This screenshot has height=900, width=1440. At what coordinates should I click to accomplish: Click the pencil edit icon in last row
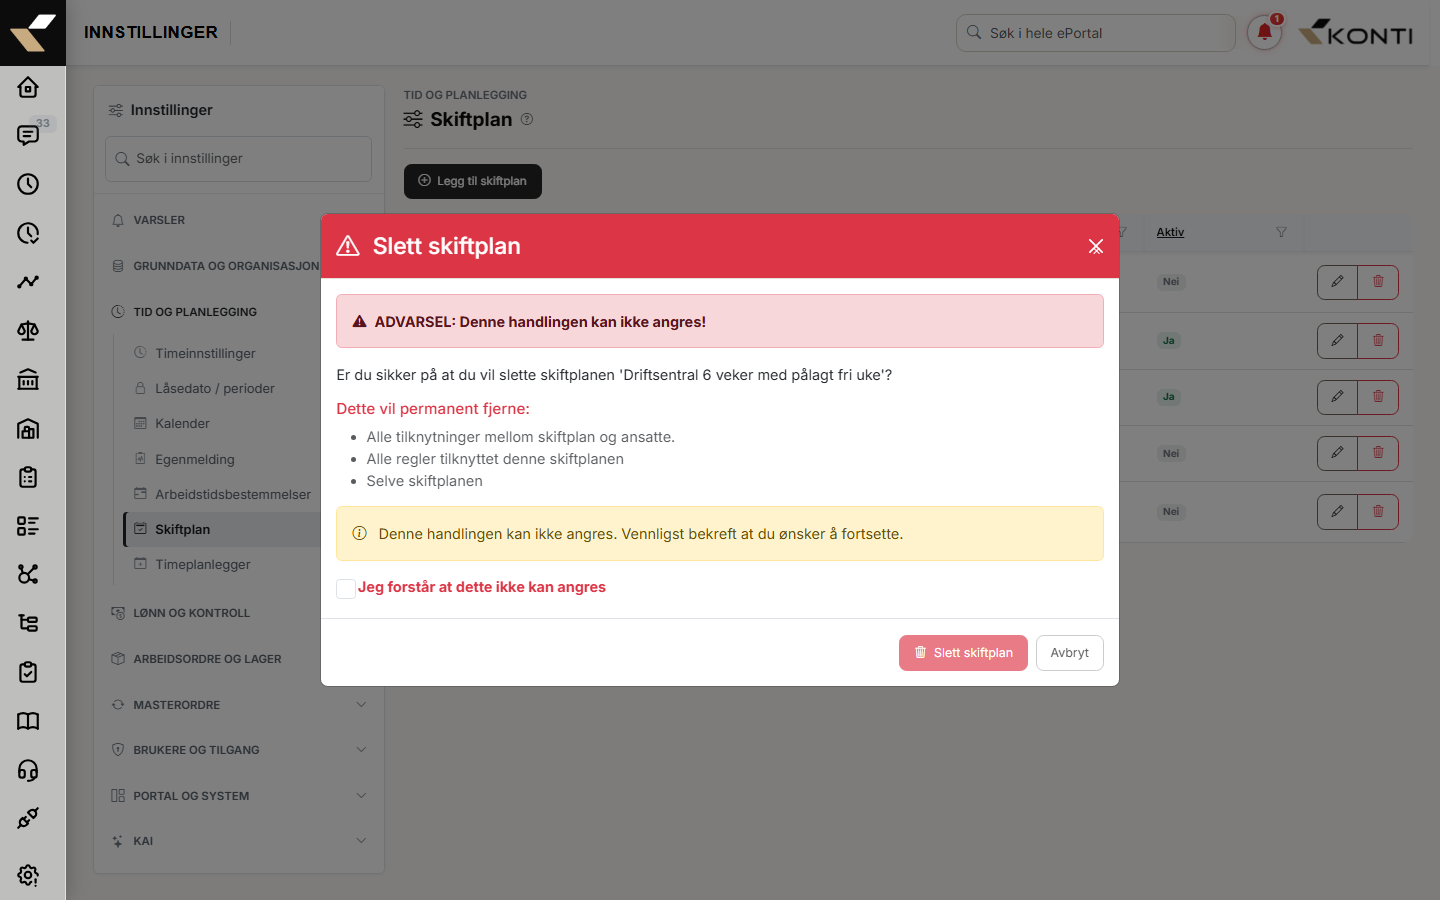pyautogui.click(x=1337, y=512)
